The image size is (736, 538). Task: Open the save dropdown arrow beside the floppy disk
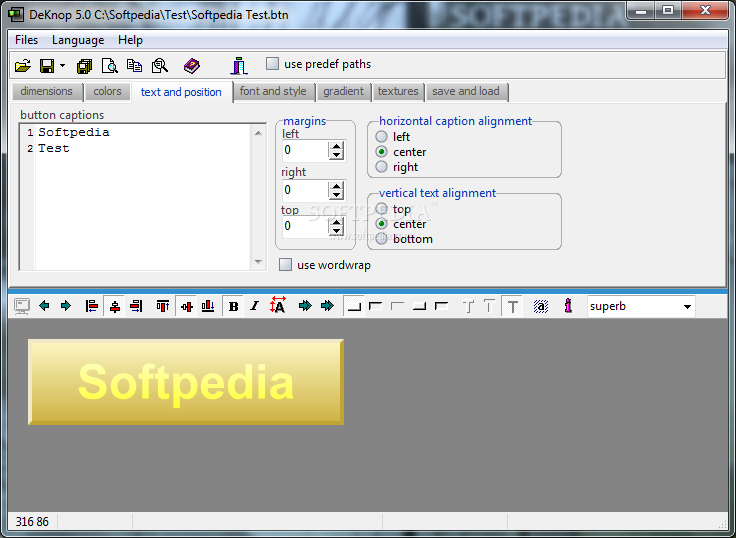click(62, 66)
